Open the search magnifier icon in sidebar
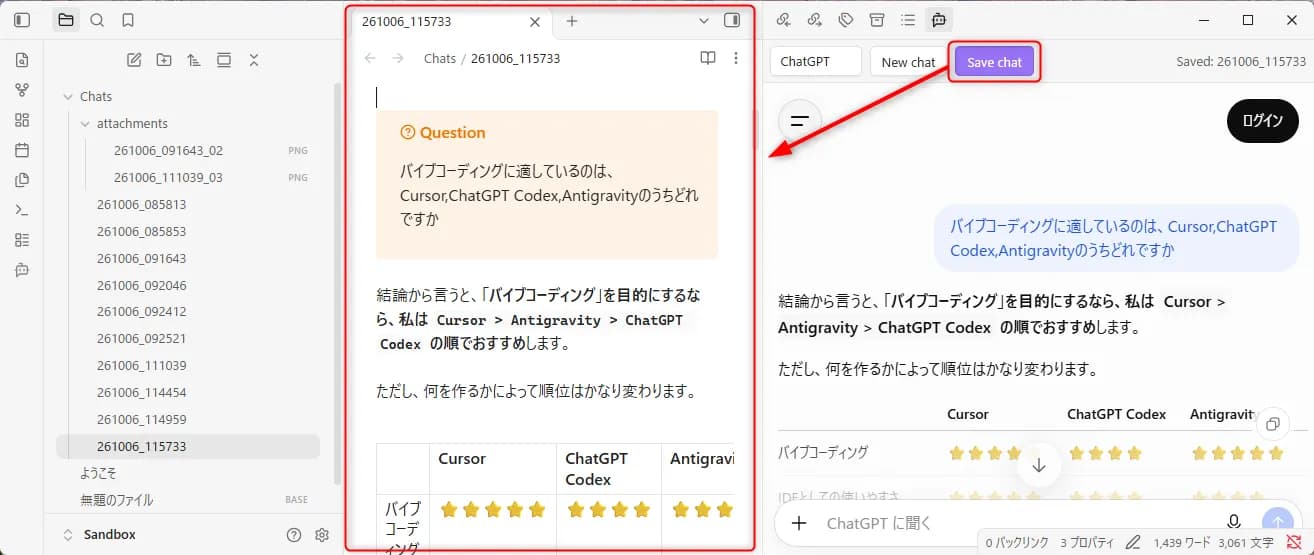The image size is (1314, 555). [x=97, y=20]
